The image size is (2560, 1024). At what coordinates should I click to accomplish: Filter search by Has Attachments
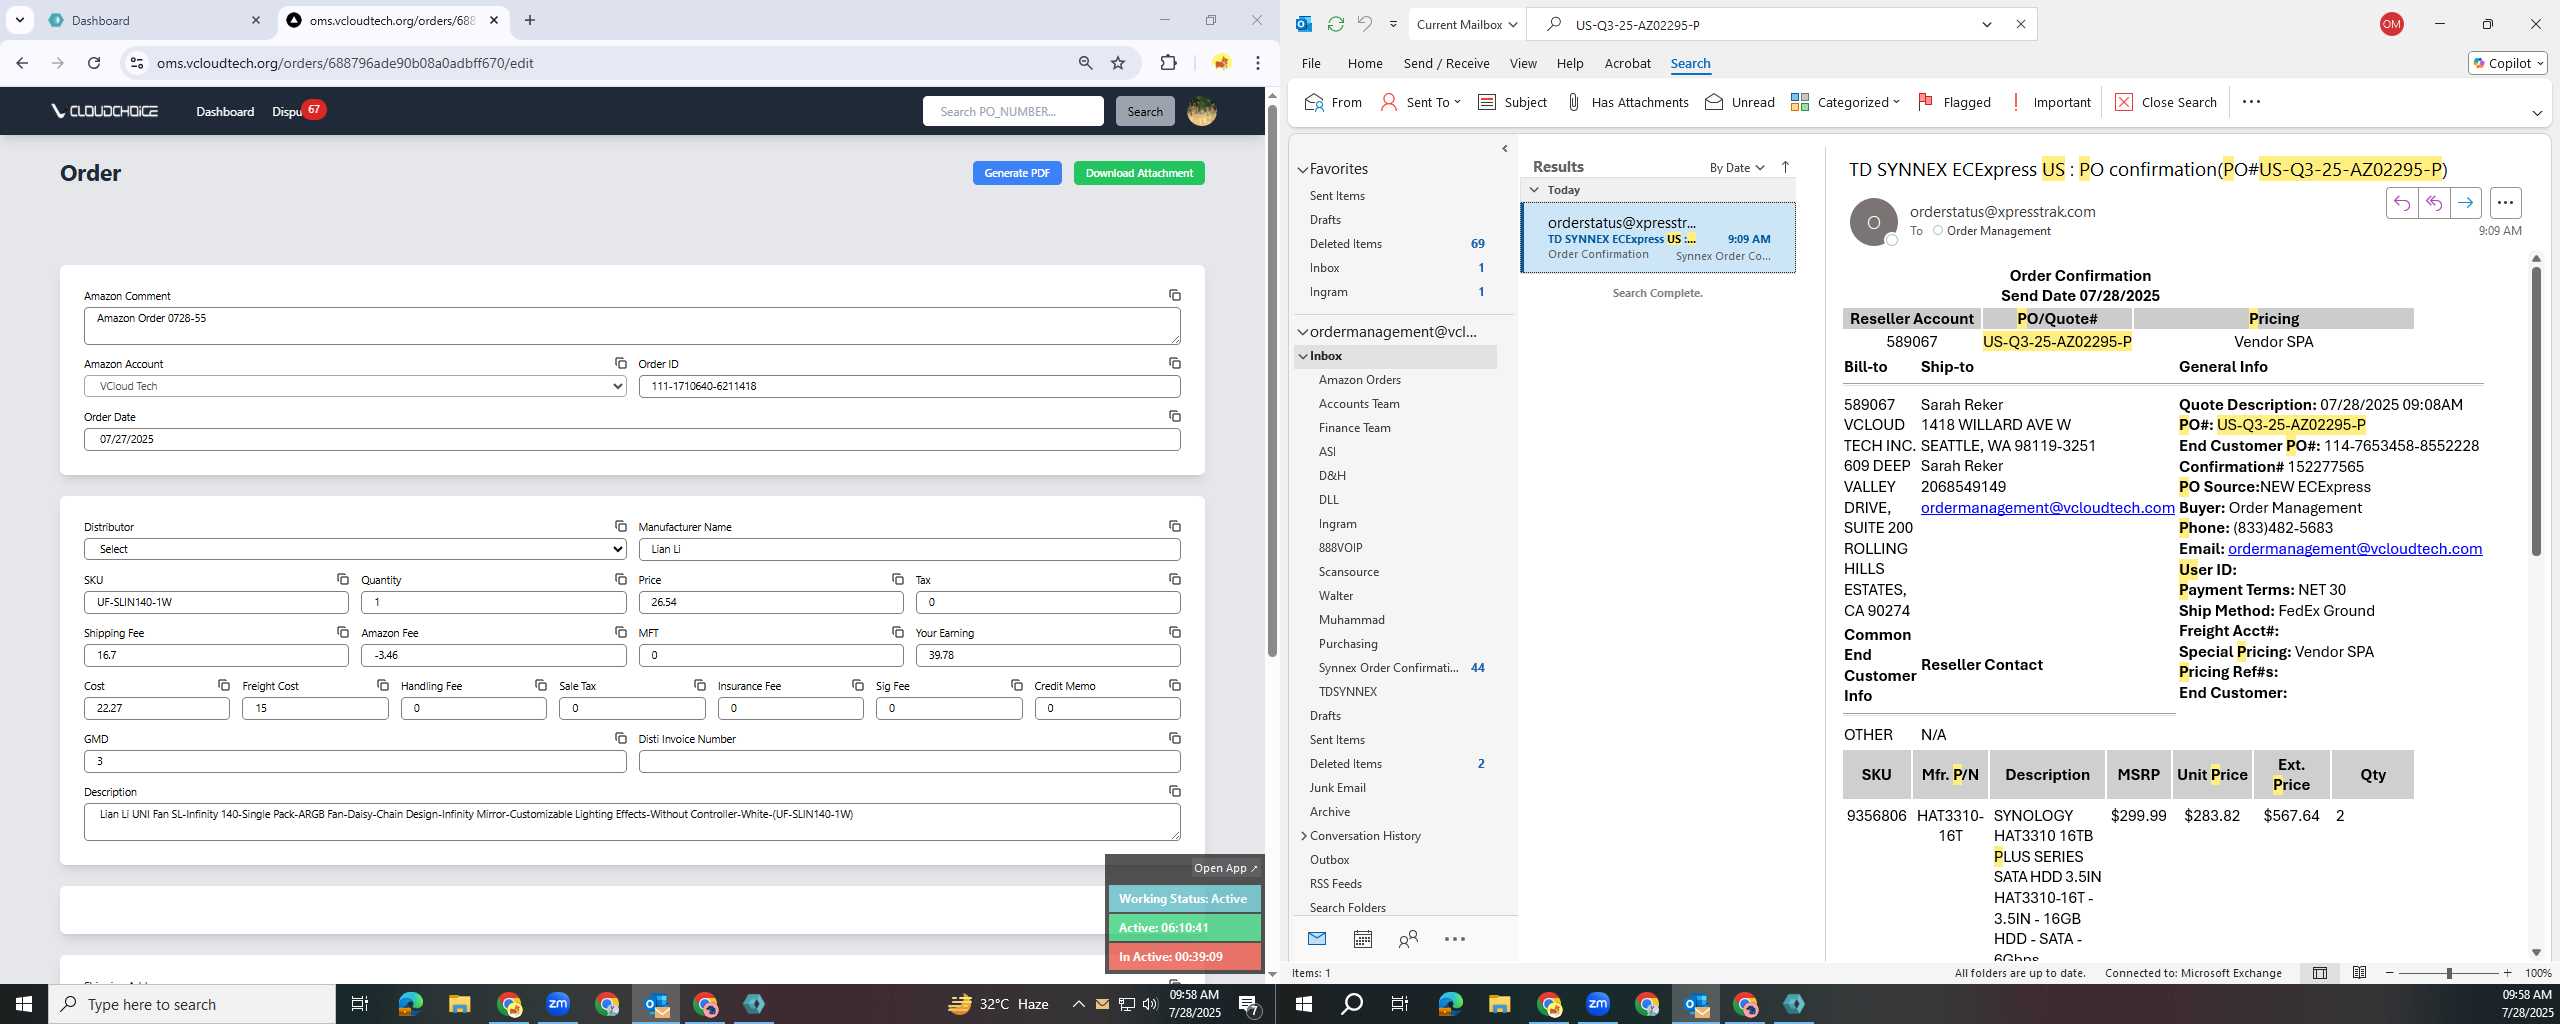click(1627, 102)
